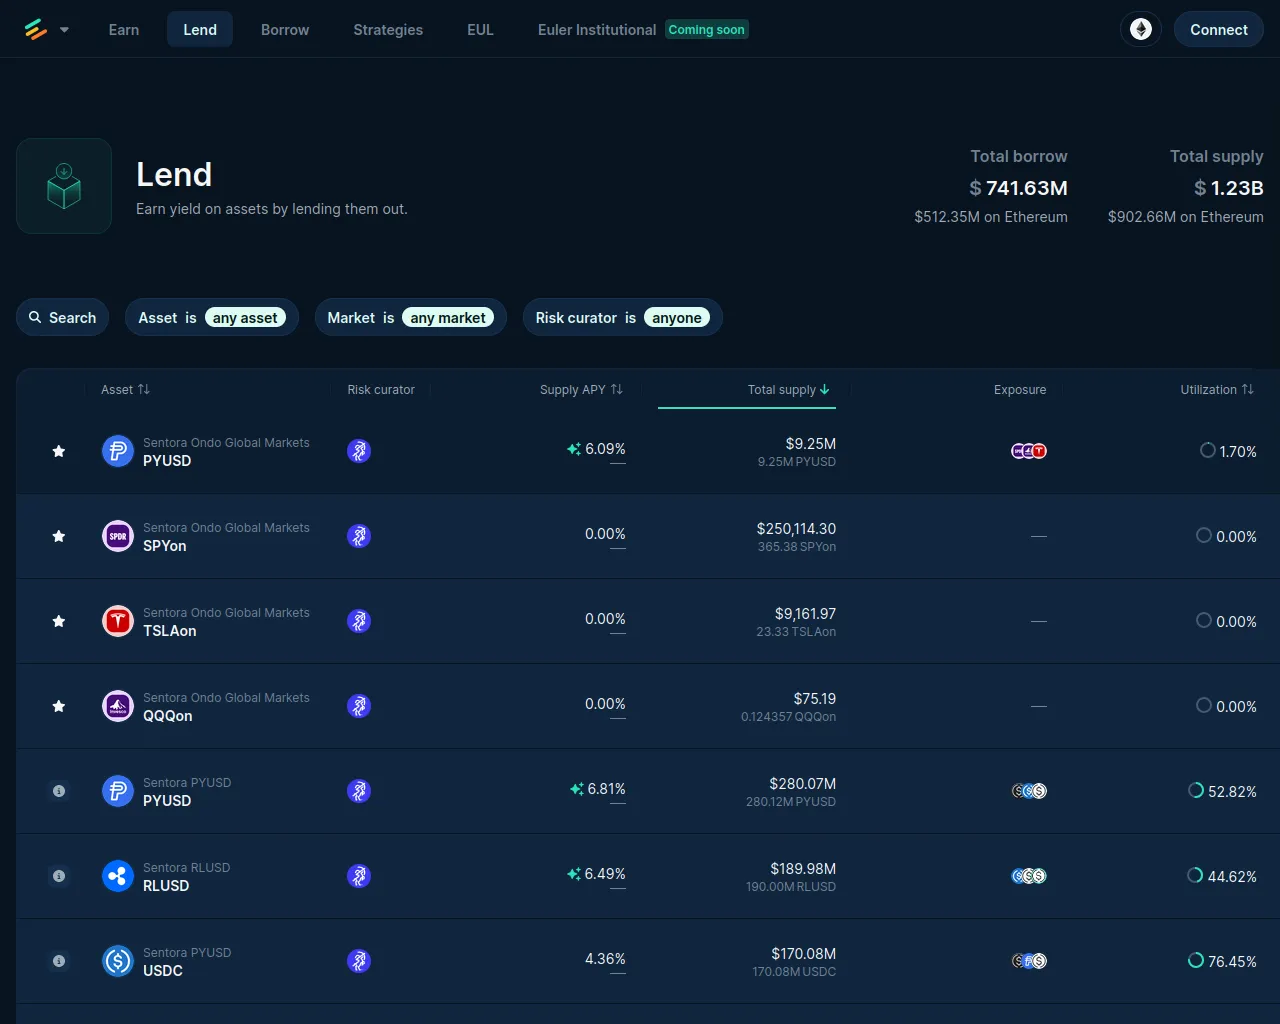Image resolution: width=1280 pixels, height=1024 pixels.
Task: Click the QQQon asset logo
Action: pyautogui.click(x=118, y=707)
